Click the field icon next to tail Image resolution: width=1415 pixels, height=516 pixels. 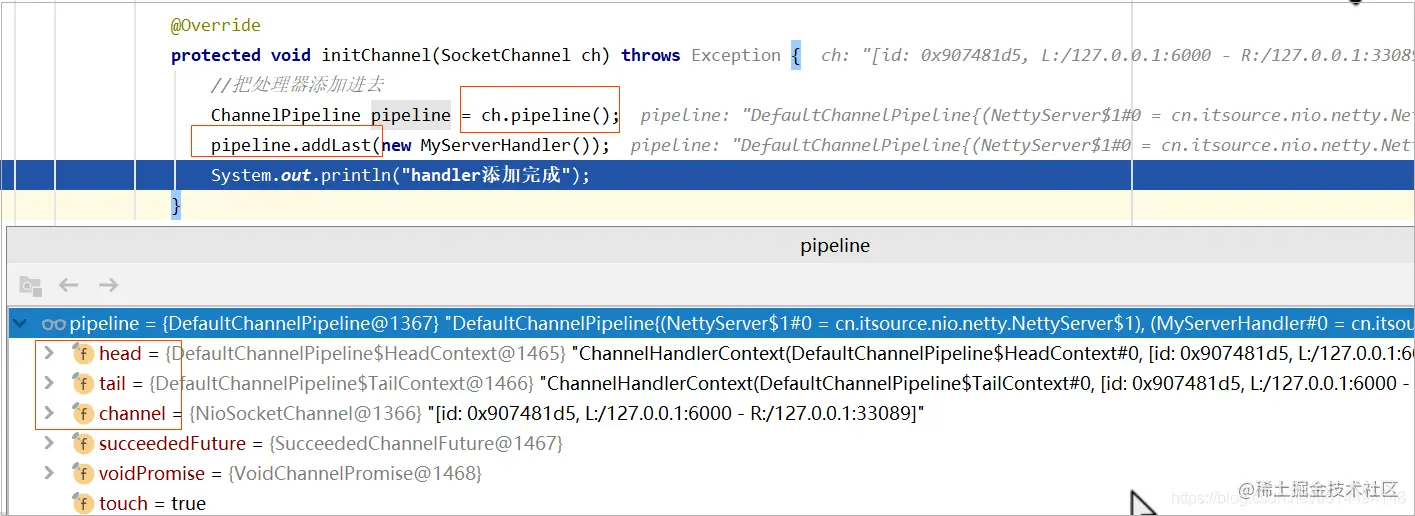(84, 383)
